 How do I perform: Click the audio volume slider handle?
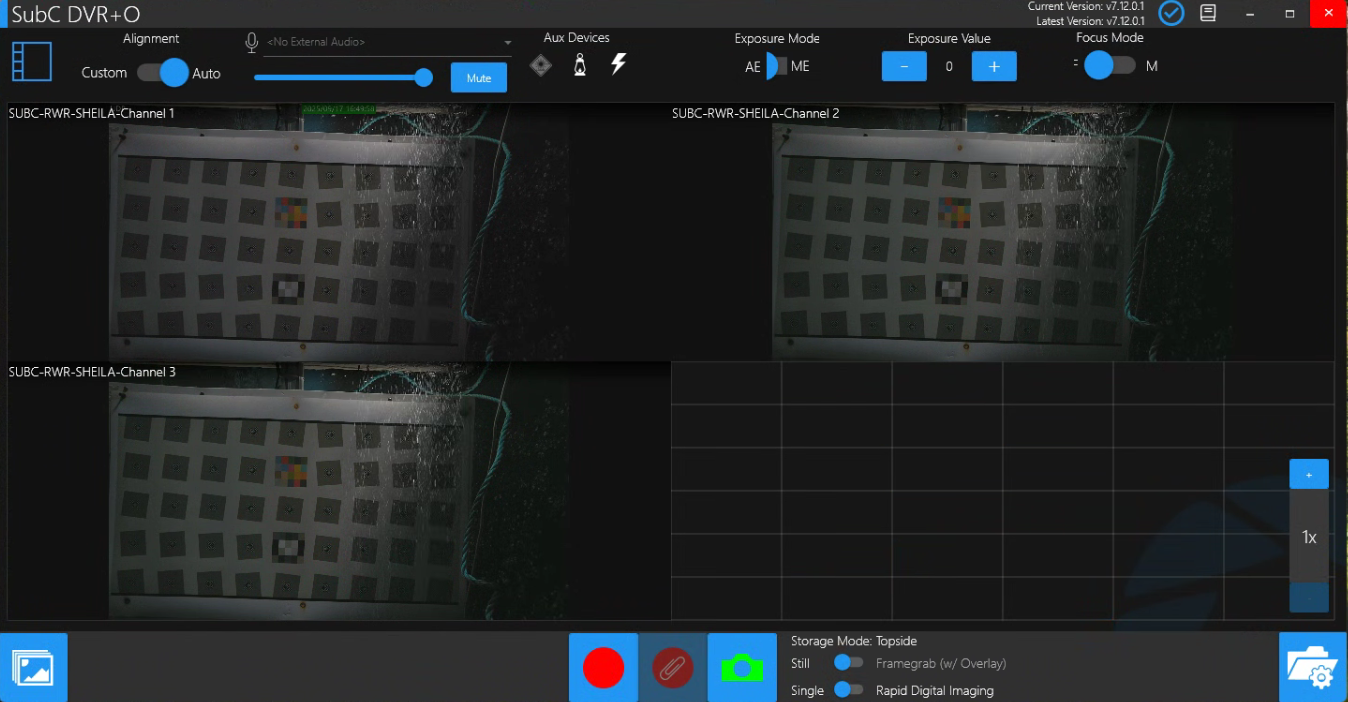click(424, 78)
